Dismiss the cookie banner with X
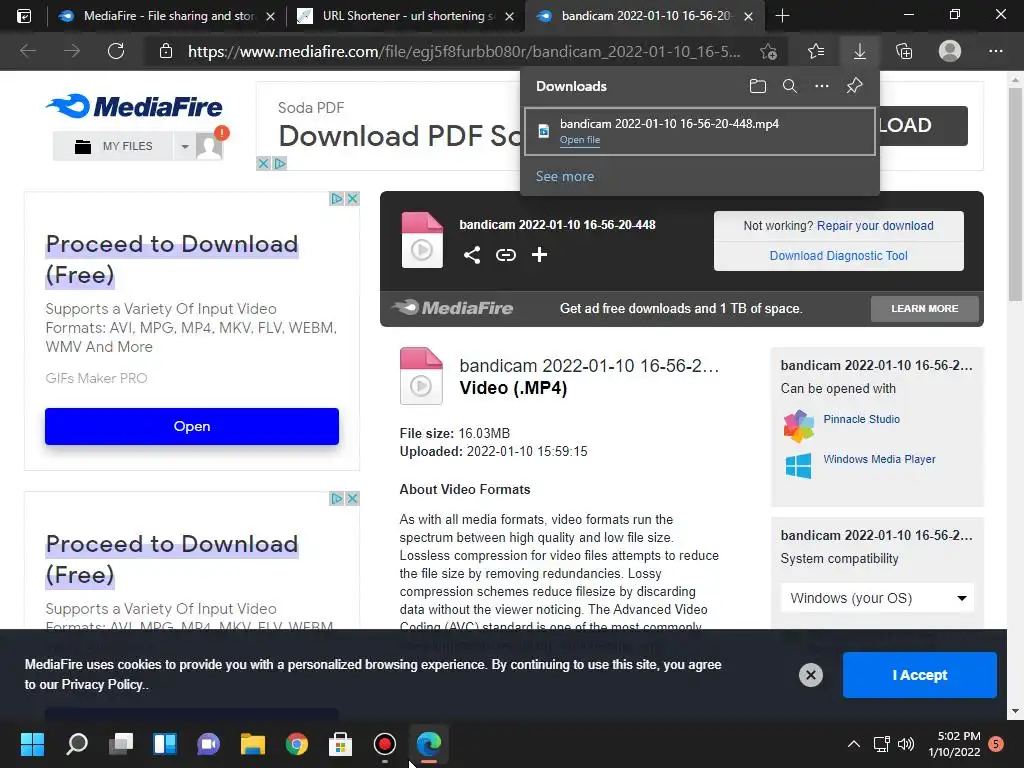 810,675
